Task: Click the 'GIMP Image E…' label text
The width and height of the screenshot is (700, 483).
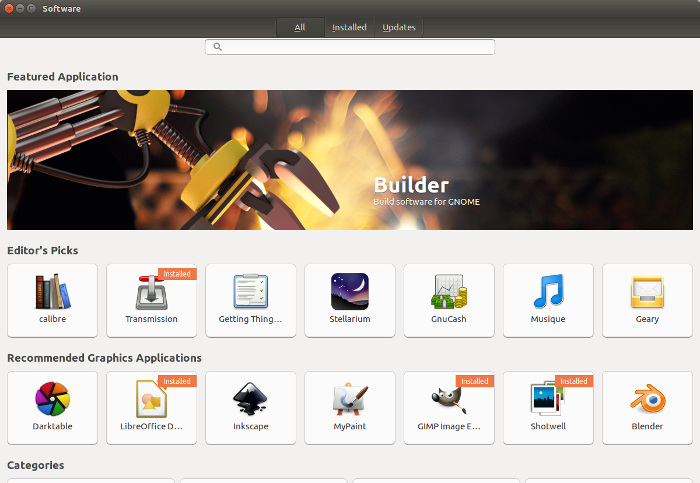Action: coord(449,426)
